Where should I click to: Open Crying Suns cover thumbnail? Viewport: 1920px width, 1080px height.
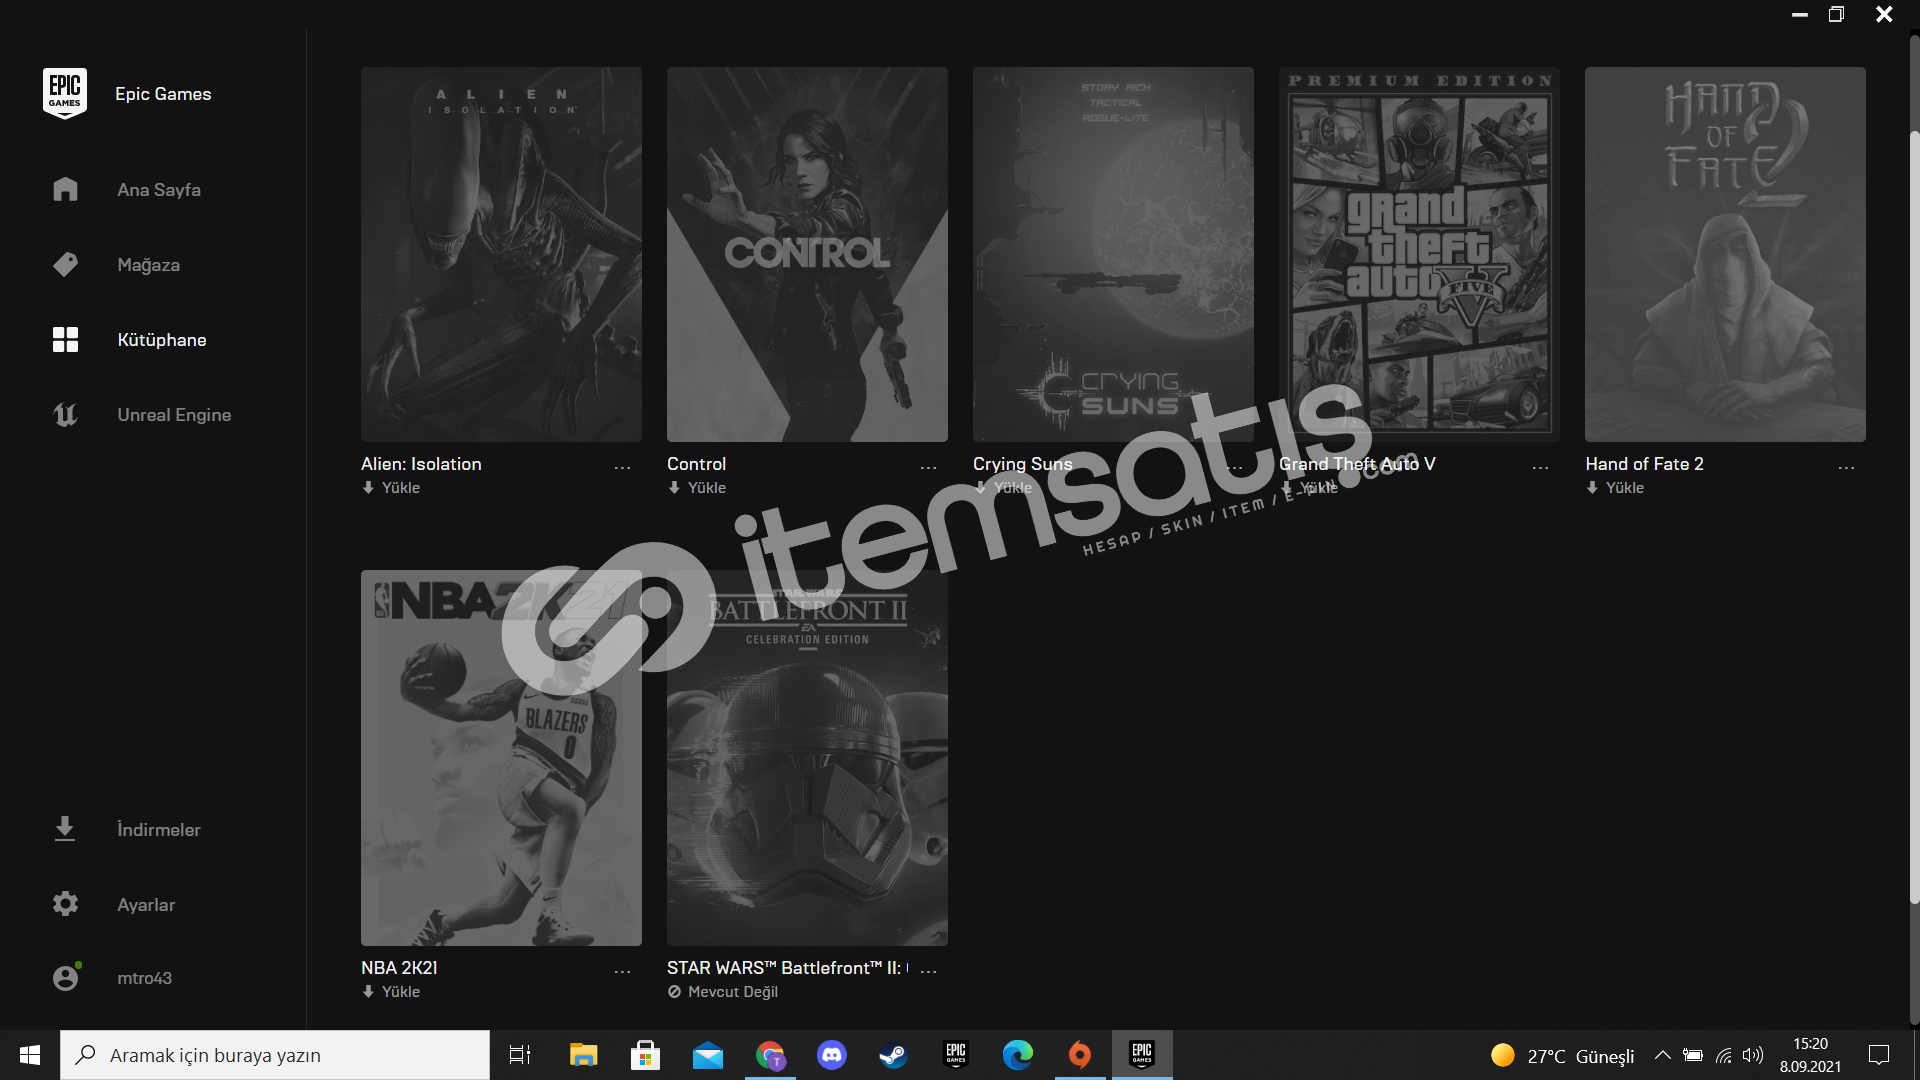[x=1113, y=254]
